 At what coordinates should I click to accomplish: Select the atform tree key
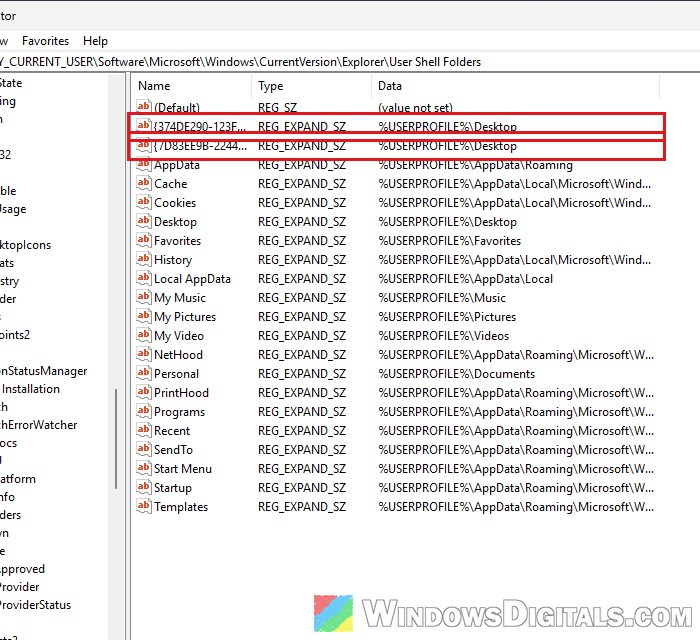pos(18,479)
